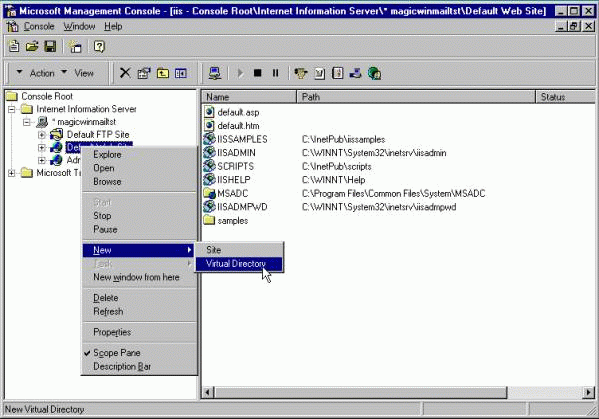Image resolution: width=599 pixels, height=419 pixels.
Task: Choose Stop from context menu
Action: (x=139, y=216)
